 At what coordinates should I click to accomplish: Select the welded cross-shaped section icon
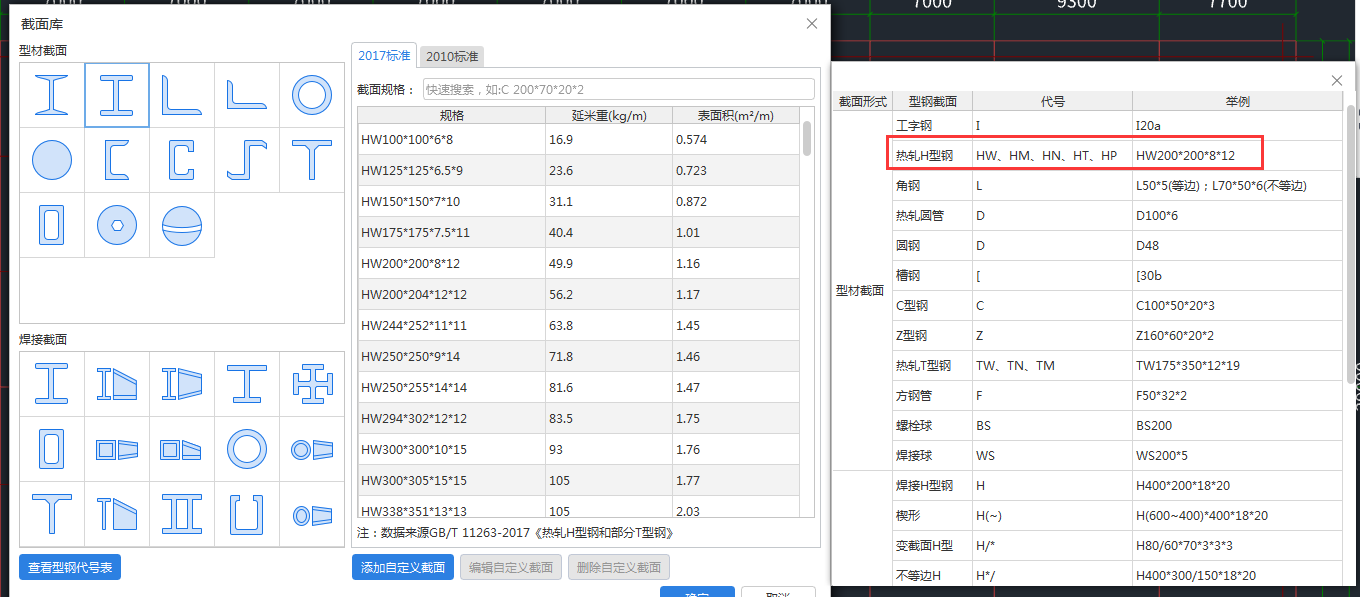click(312, 384)
